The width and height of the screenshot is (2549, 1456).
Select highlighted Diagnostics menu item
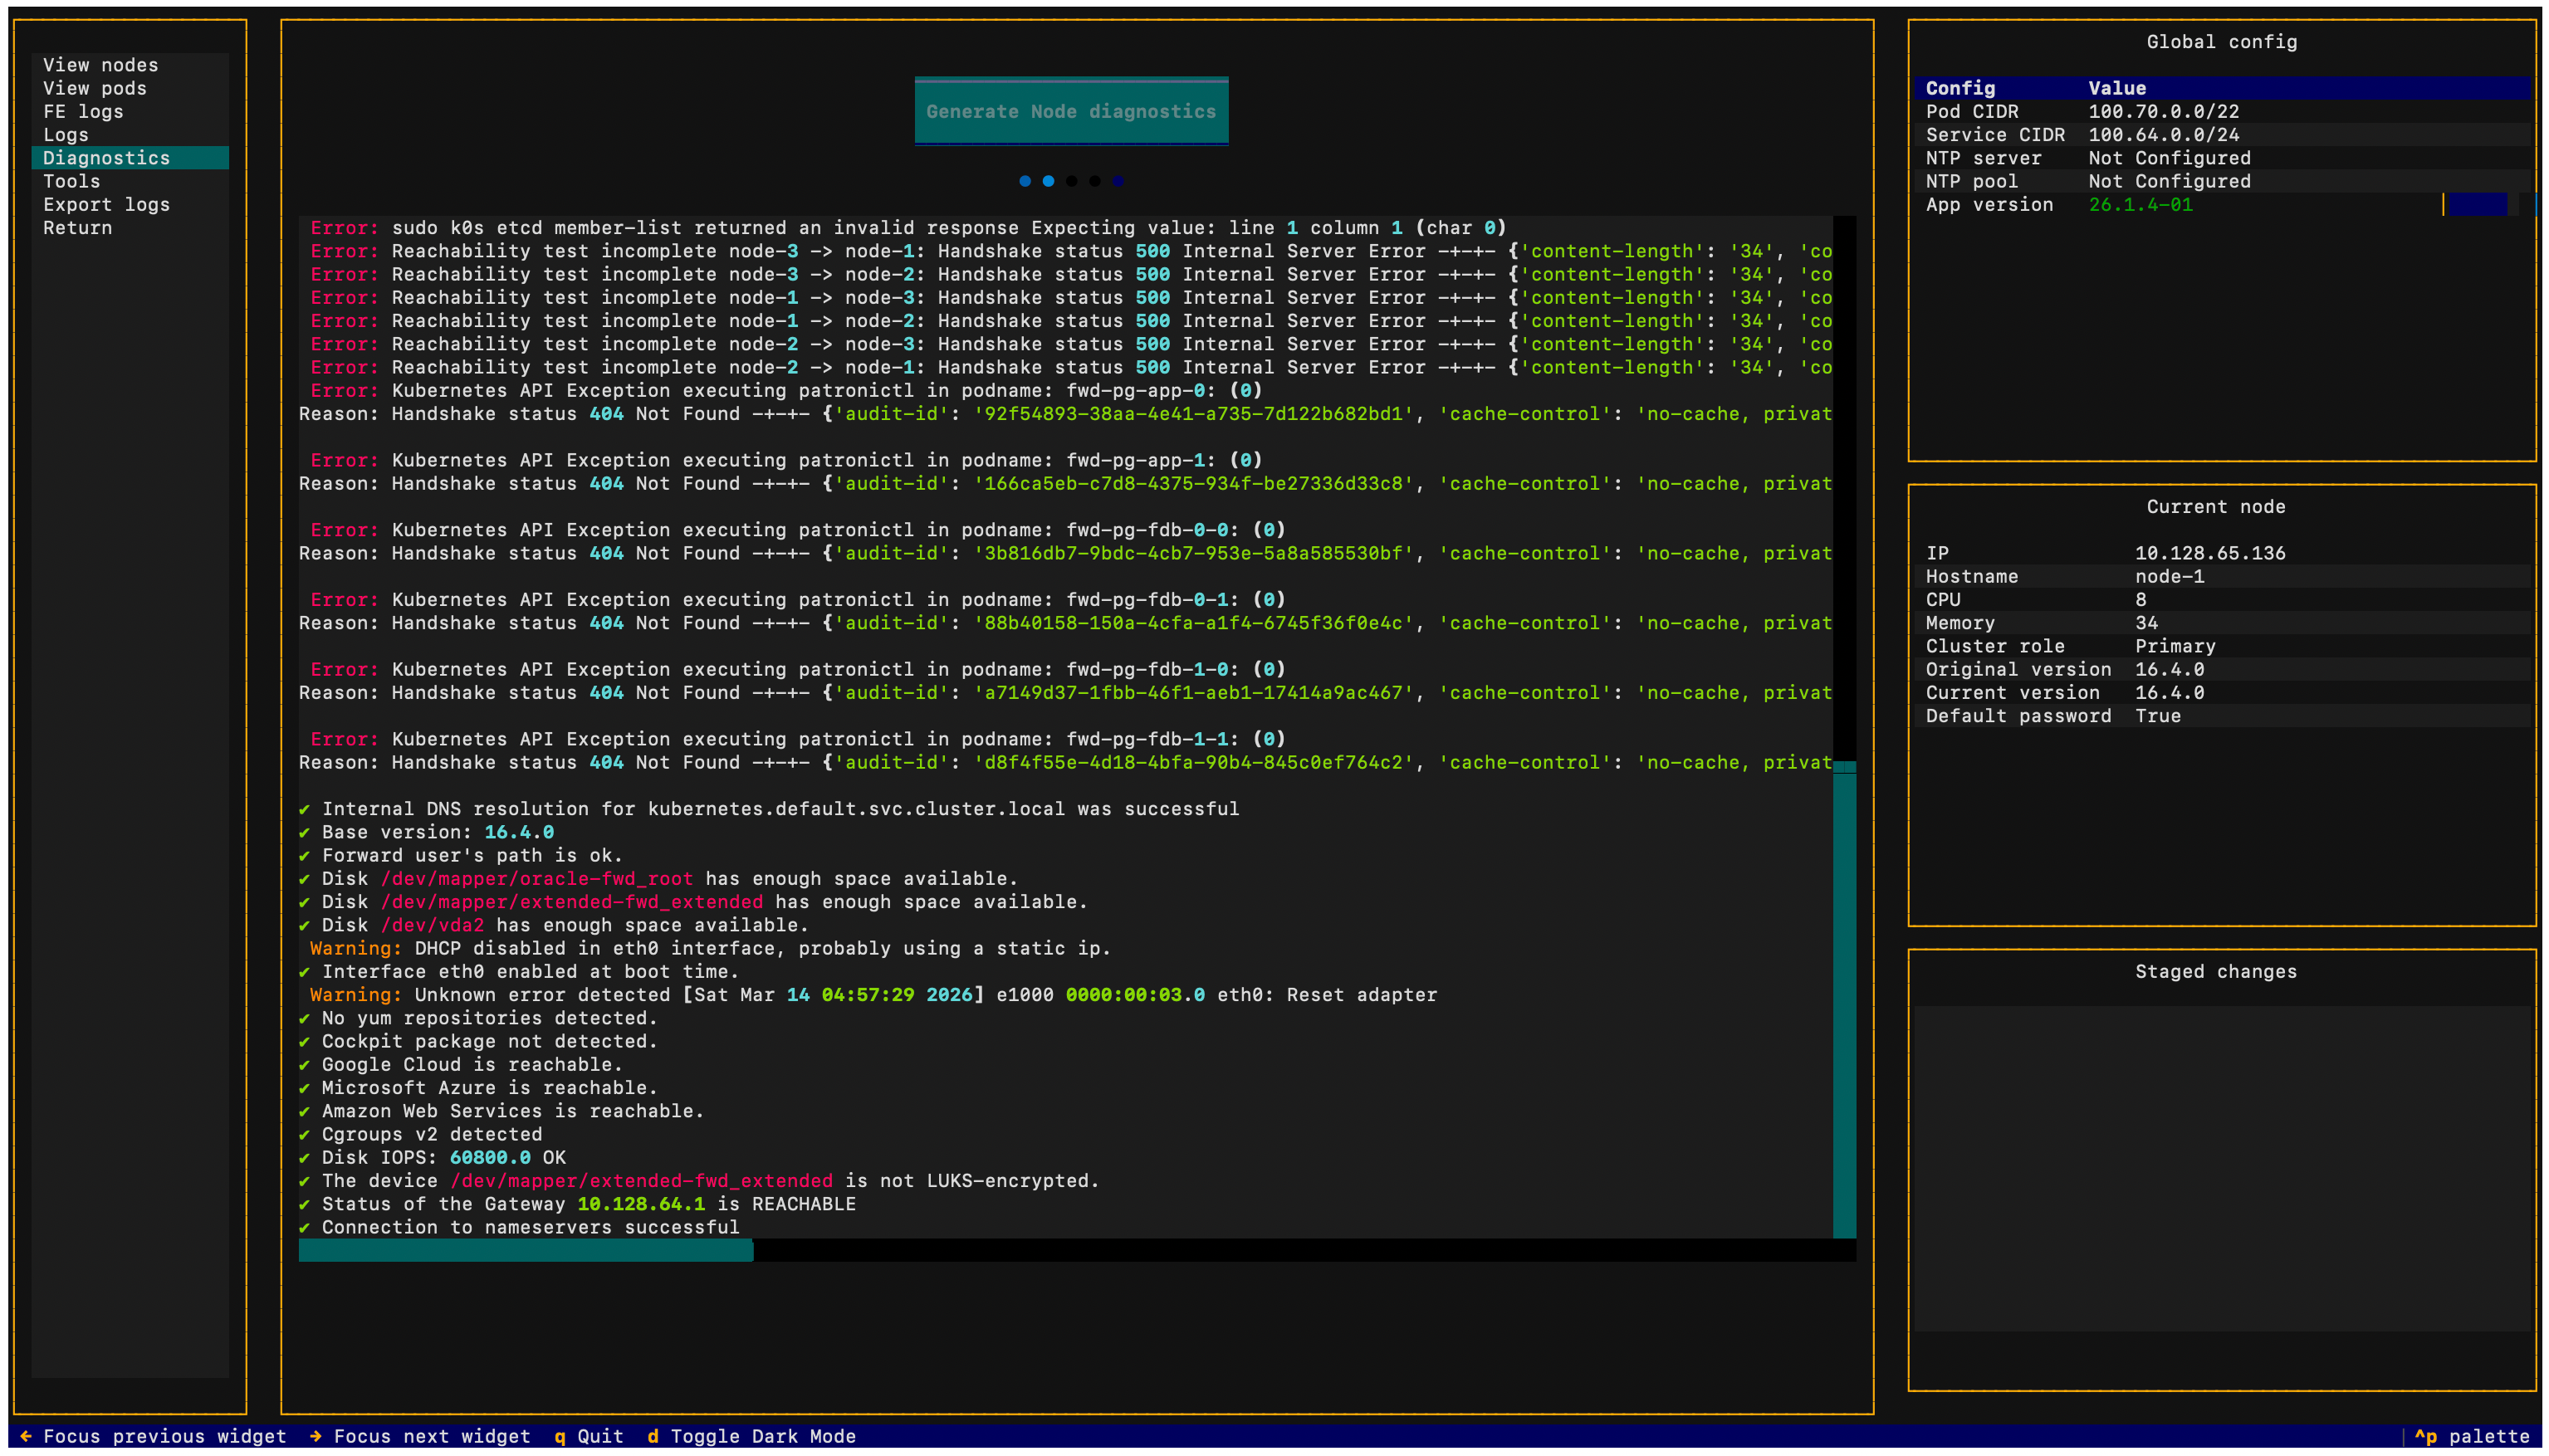pos(130,158)
